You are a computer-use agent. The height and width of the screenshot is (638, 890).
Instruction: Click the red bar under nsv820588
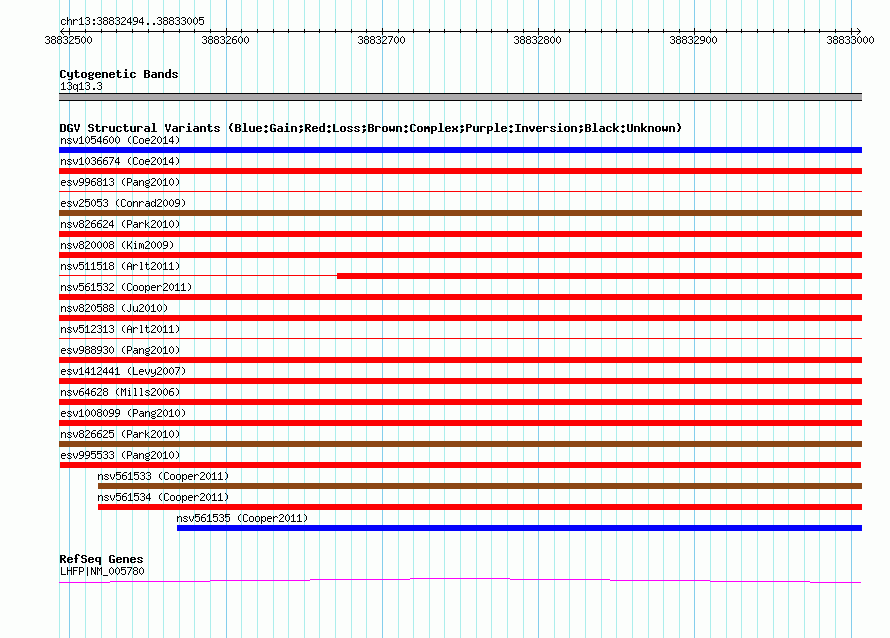pos(460,318)
